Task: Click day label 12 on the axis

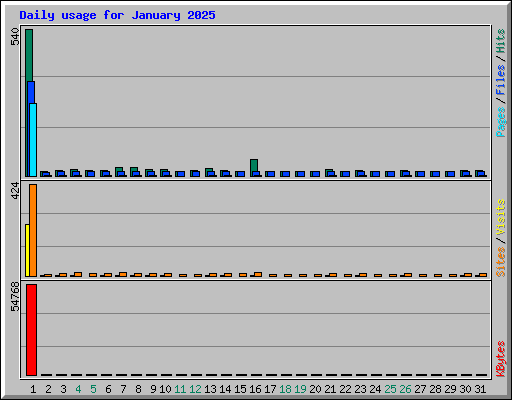Action: pos(195,389)
